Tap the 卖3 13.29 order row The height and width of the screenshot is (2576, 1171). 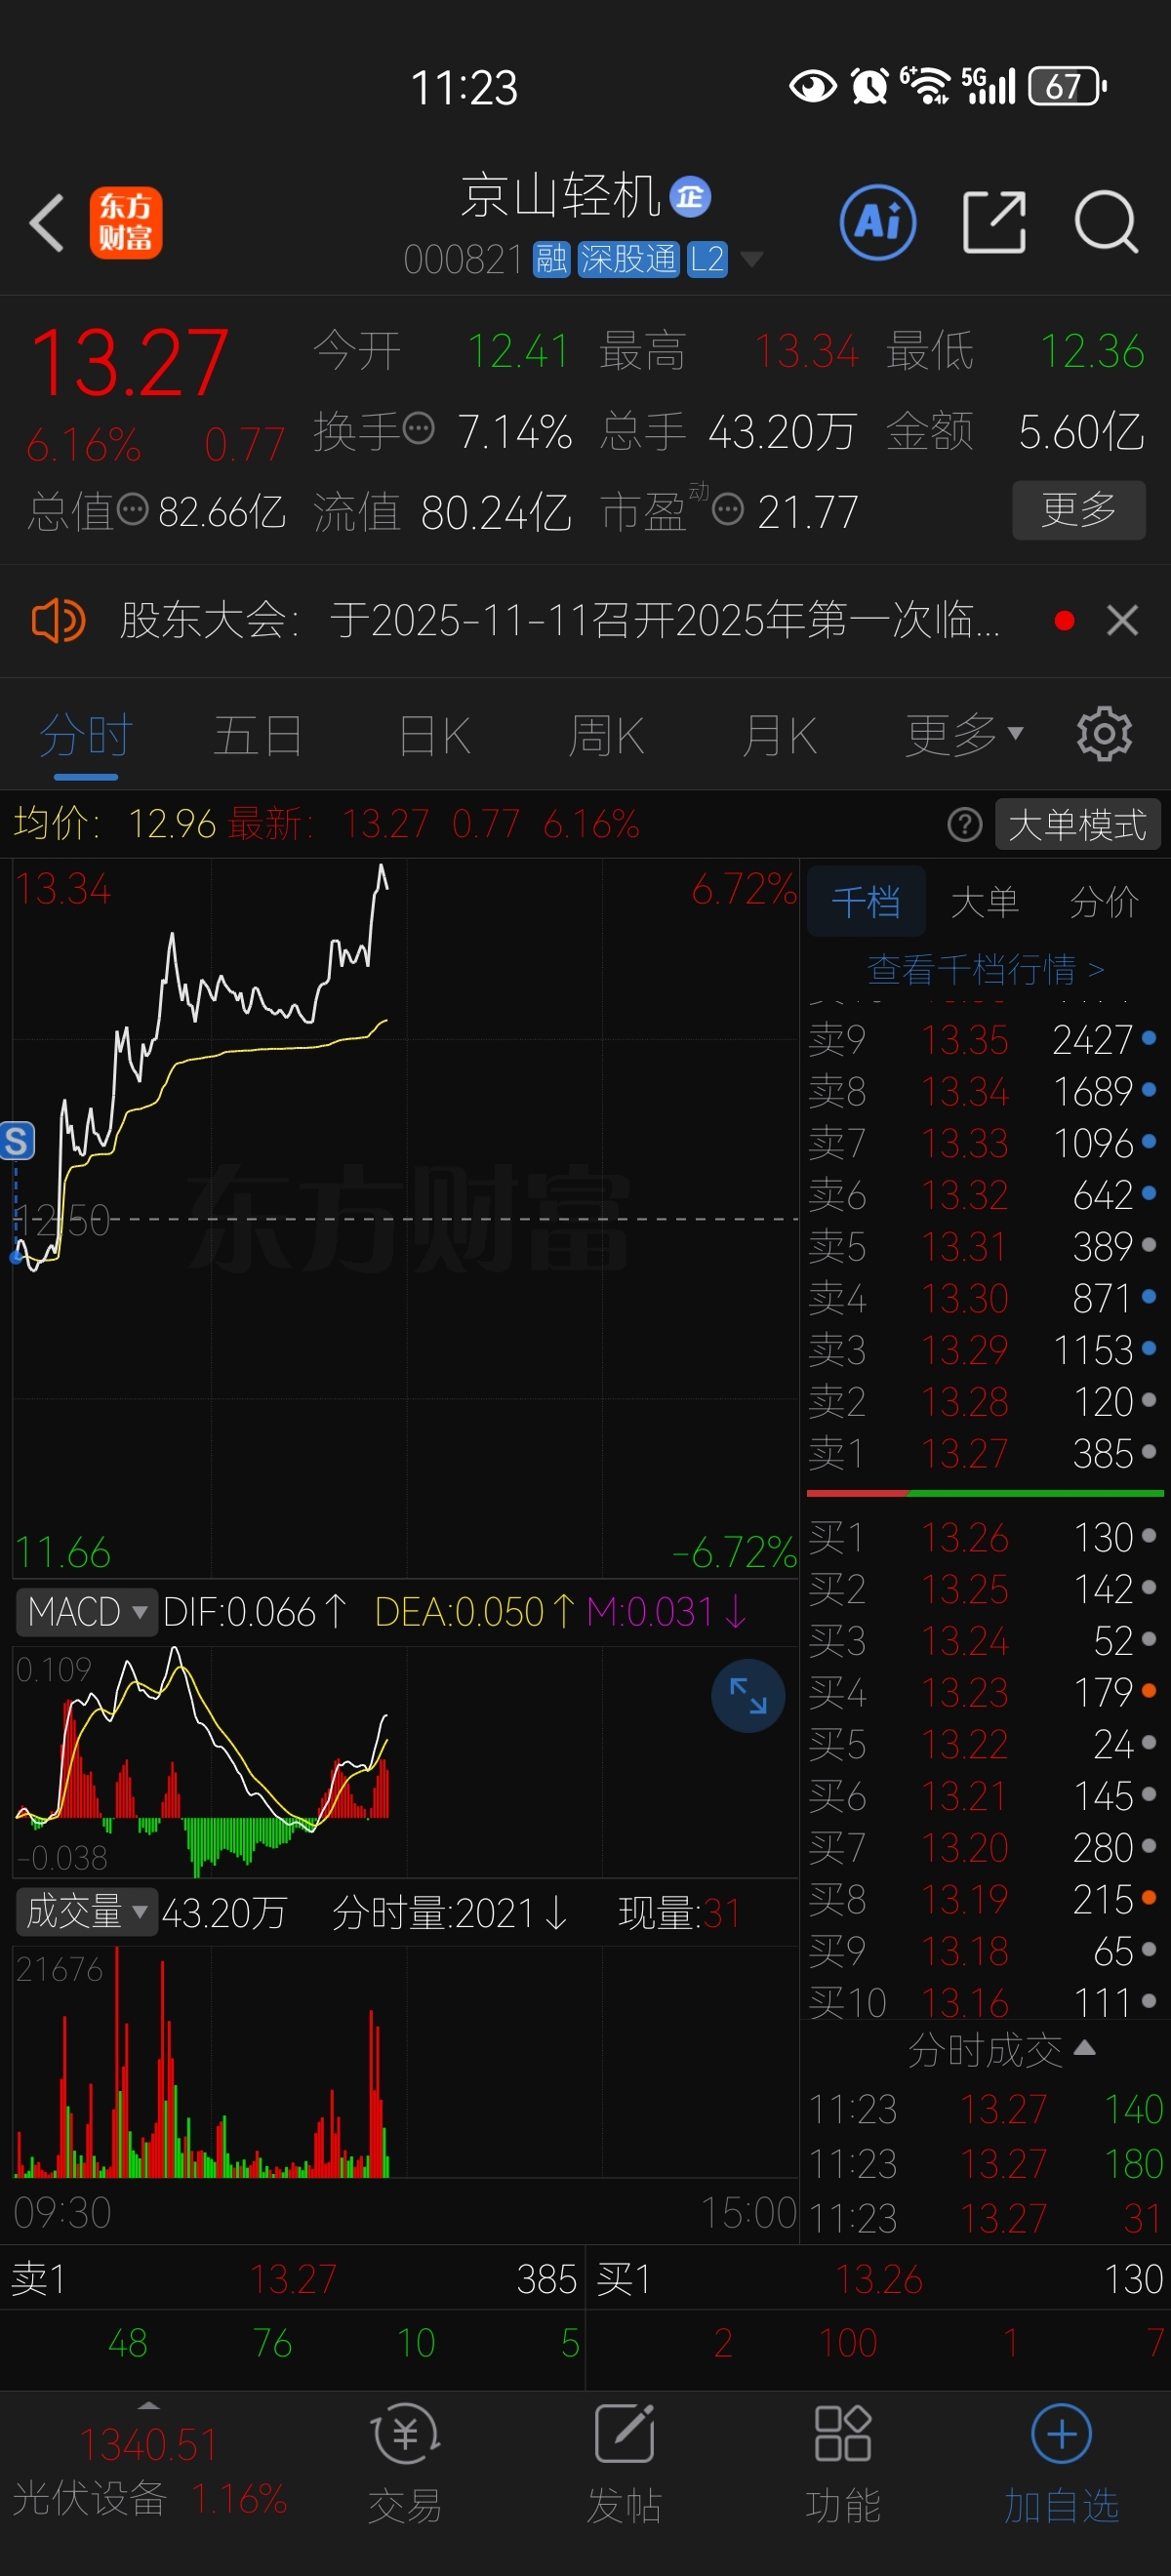pyautogui.click(x=984, y=1350)
